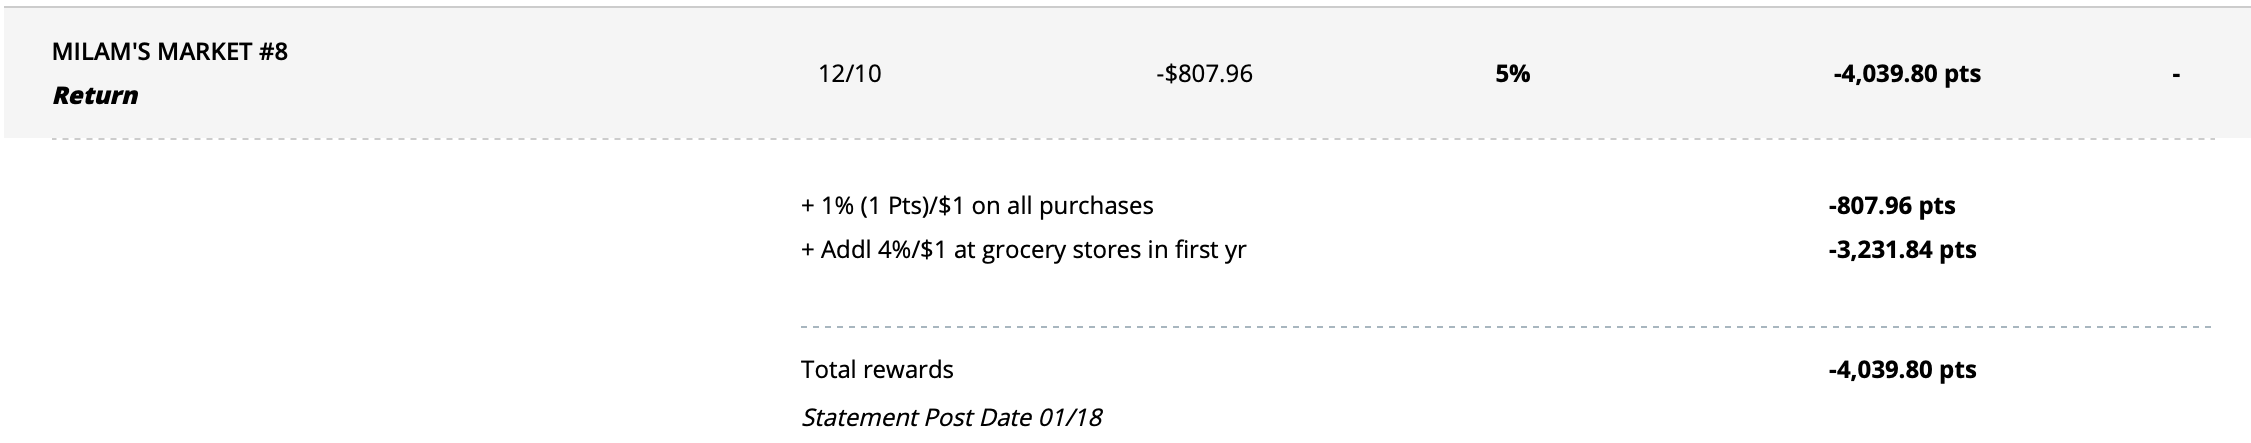Select the 12/10 transaction date
This screenshot has width=2251, height=443.
(849, 74)
